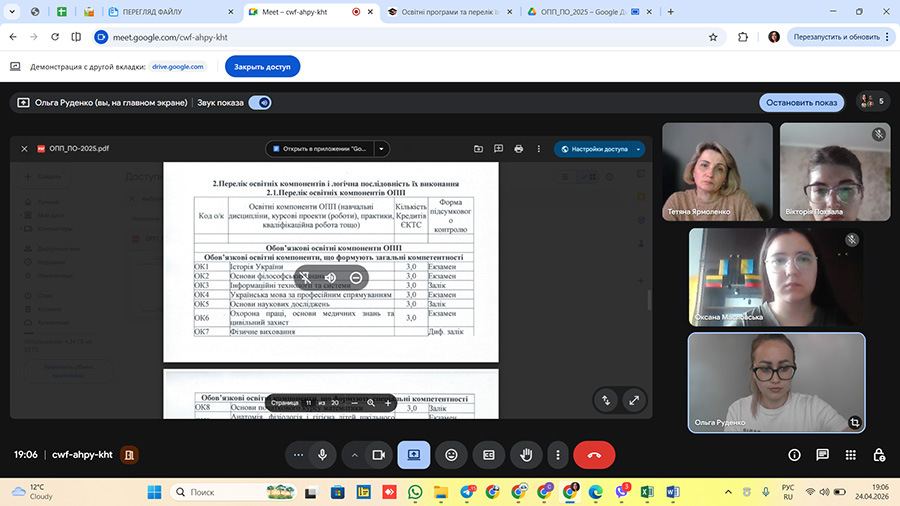This screenshot has width=900, height=506.
Task: Open the tab search dropdown arrow
Action: pos(11,11)
